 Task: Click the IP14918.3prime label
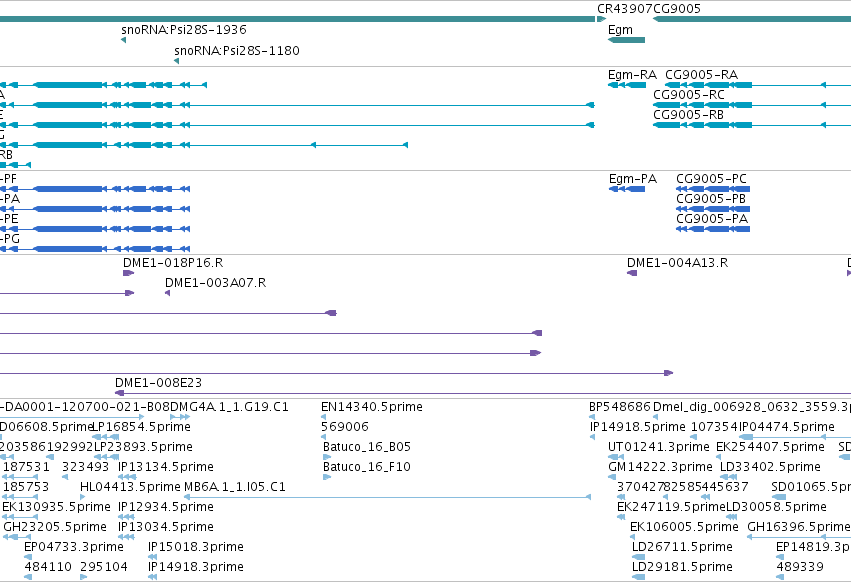point(196,567)
